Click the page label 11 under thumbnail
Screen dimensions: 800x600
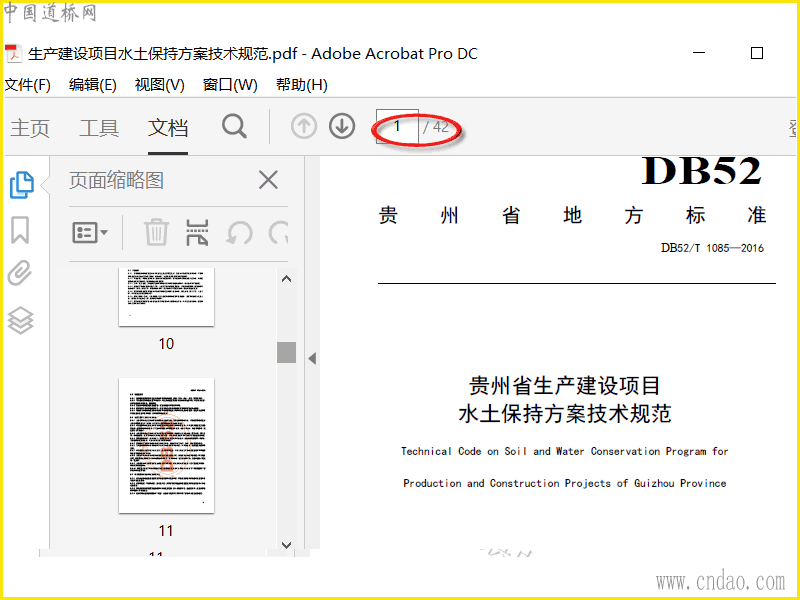pos(166,531)
